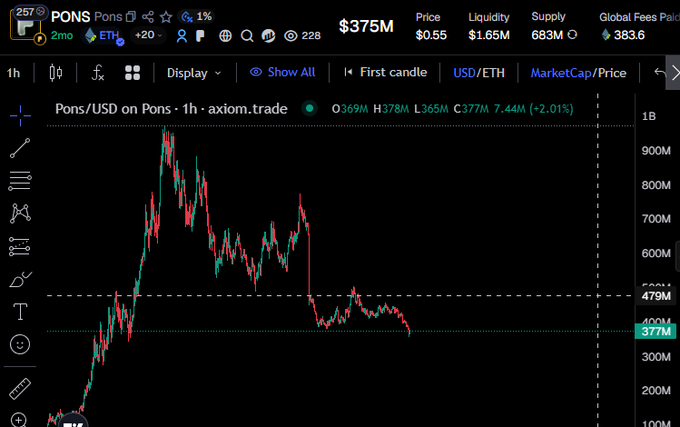
Task: Open the candlestick chart type selector
Action: pos(56,72)
